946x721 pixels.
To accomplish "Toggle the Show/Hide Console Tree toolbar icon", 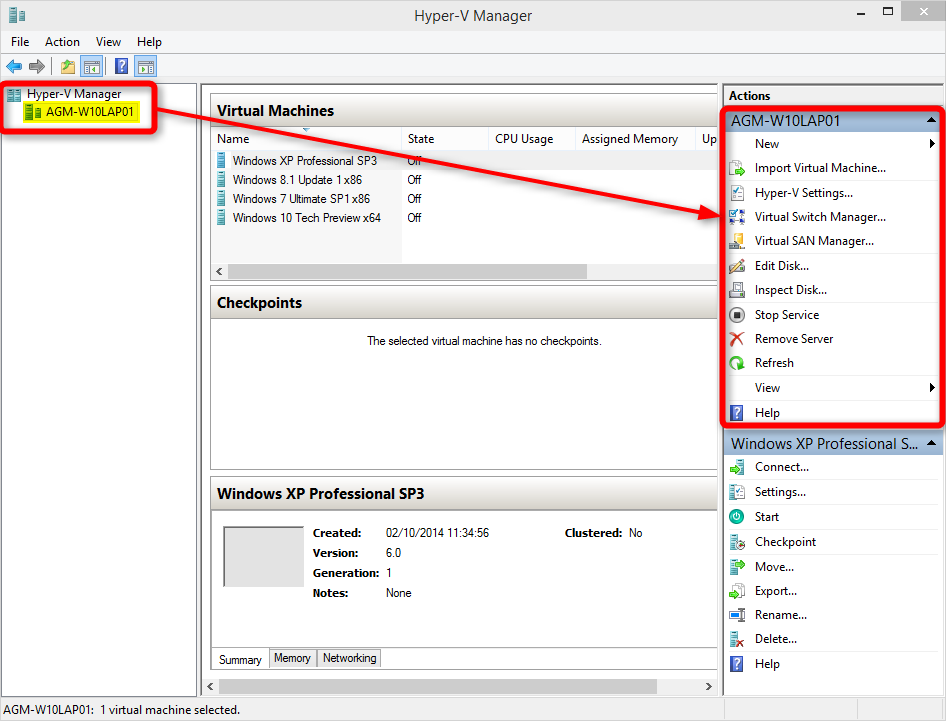I will 92,66.
